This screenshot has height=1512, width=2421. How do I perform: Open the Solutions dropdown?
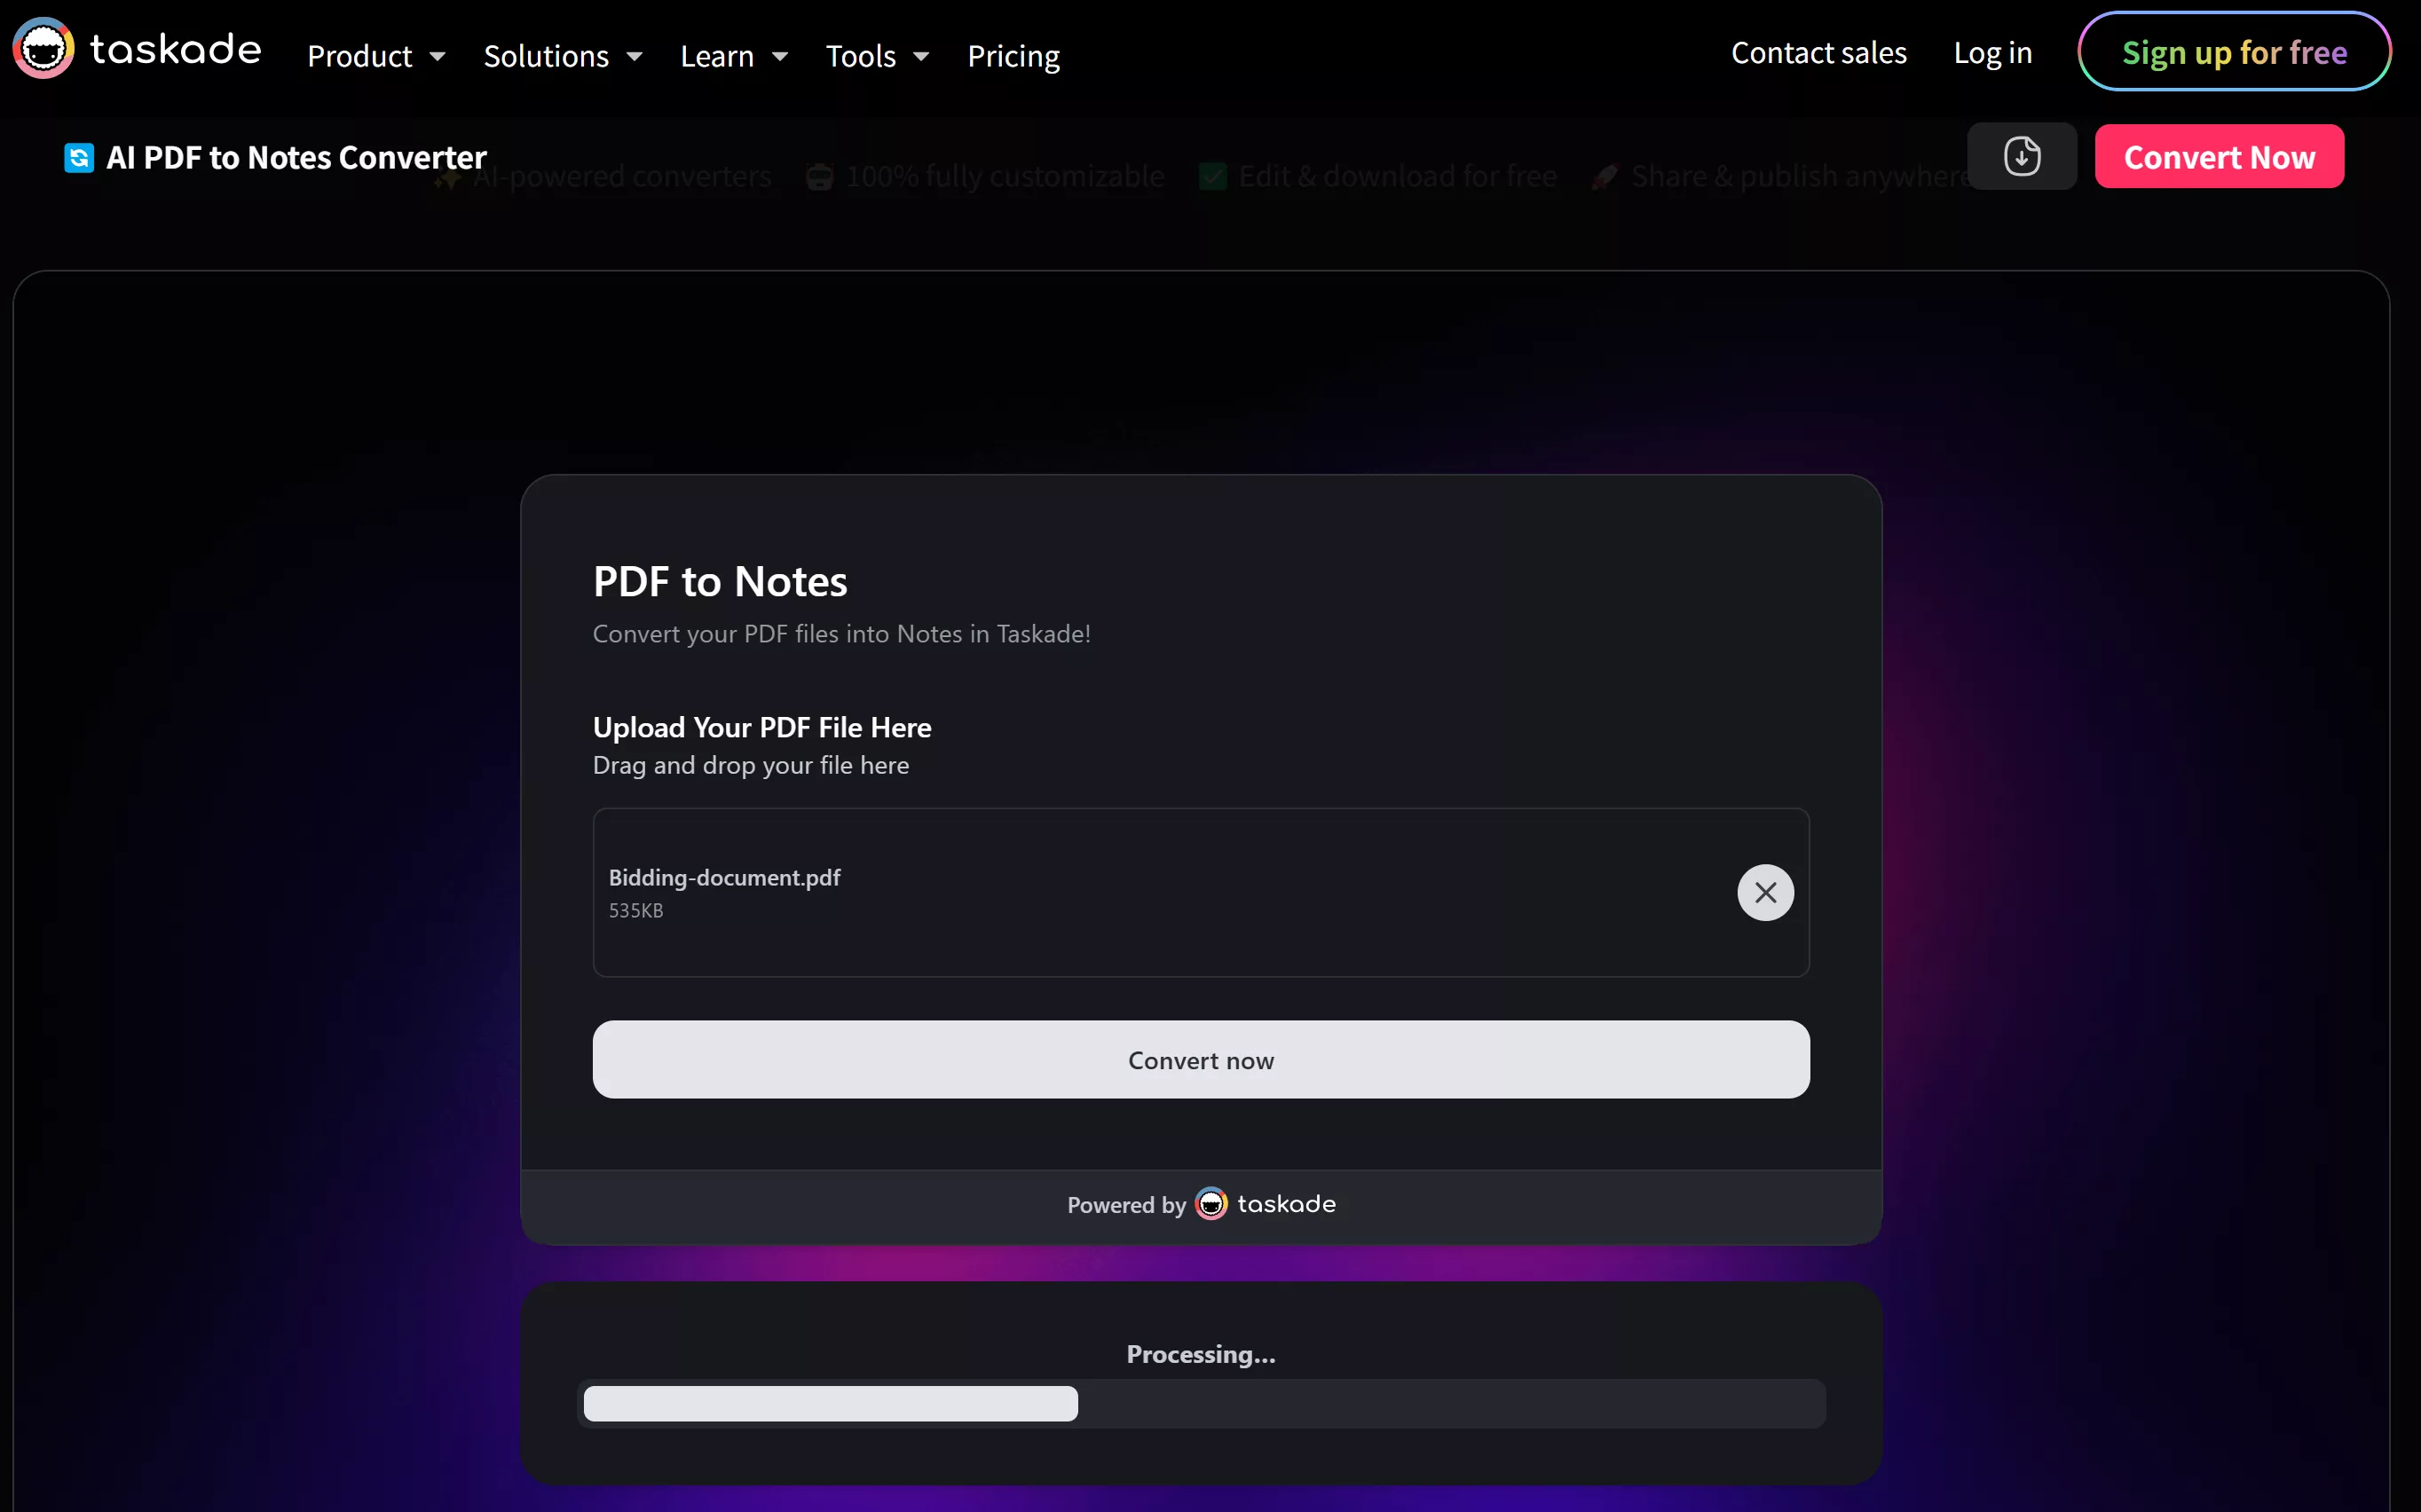point(563,56)
